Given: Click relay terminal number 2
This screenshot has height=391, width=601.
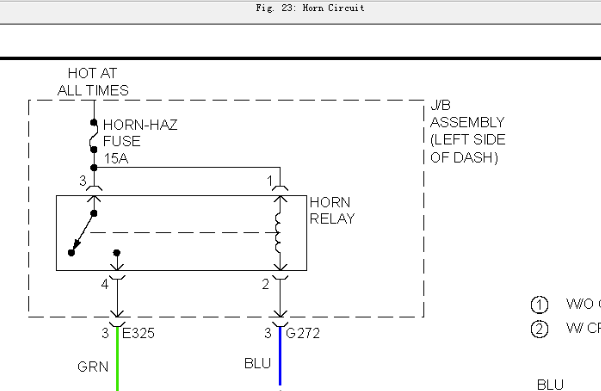Looking at the screenshot, I should (x=266, y=284).
